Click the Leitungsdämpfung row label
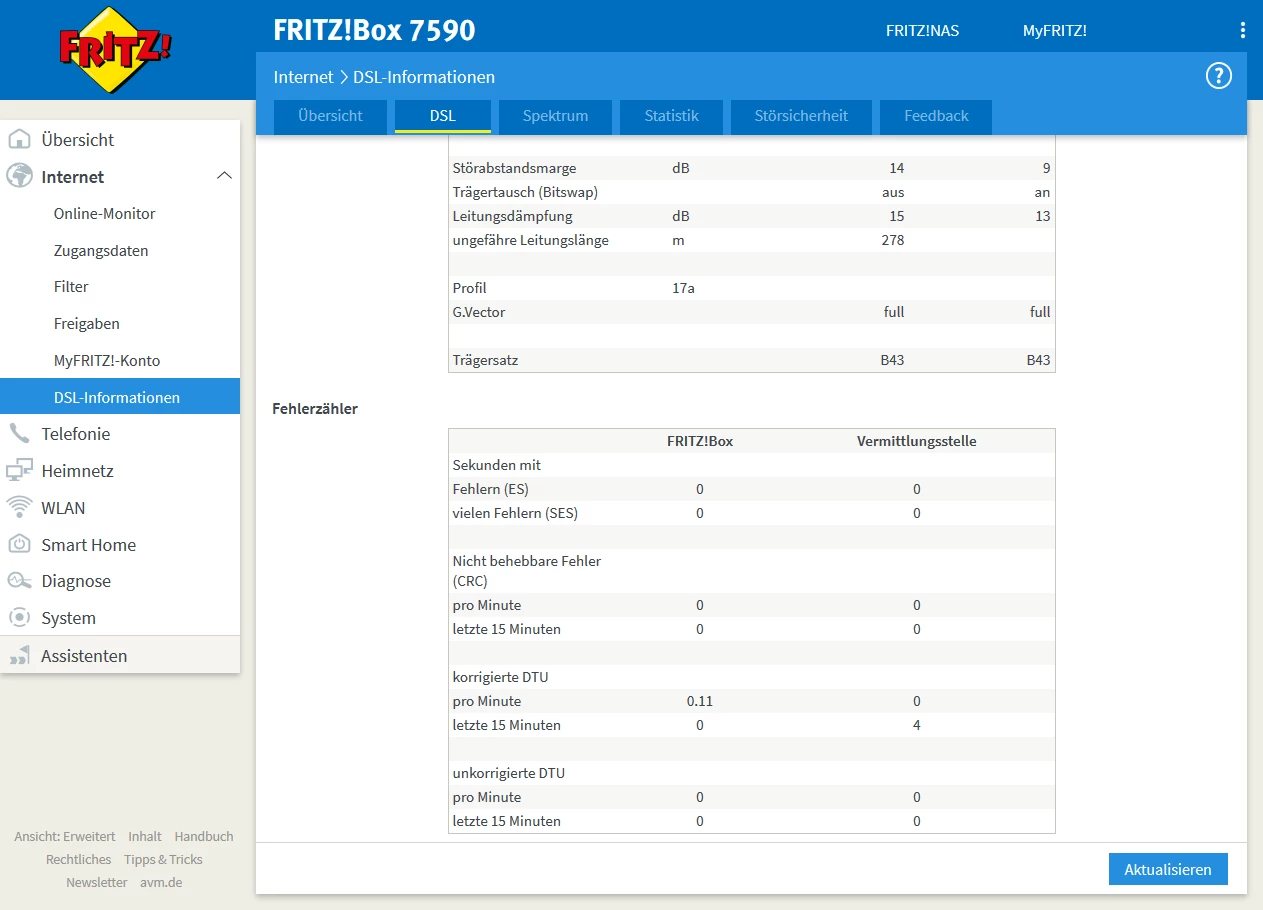Viewport: 1263px width, 910px height. [x=512, y=216]
